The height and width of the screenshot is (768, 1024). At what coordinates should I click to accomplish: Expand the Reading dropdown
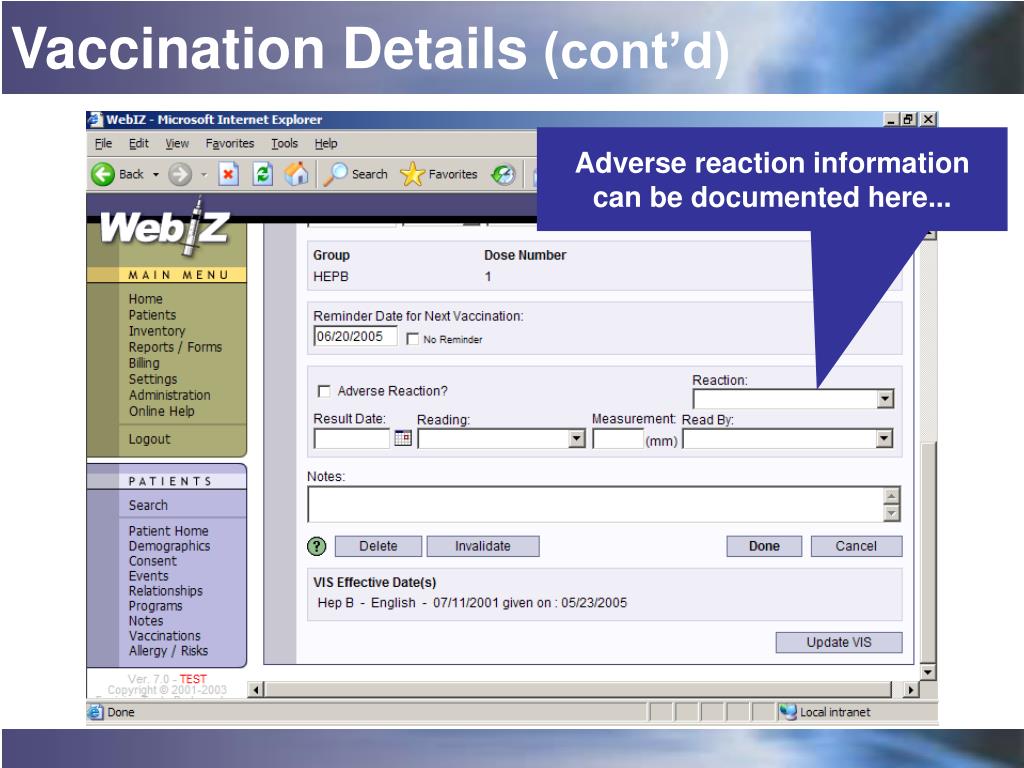click(x=577, y=438)
